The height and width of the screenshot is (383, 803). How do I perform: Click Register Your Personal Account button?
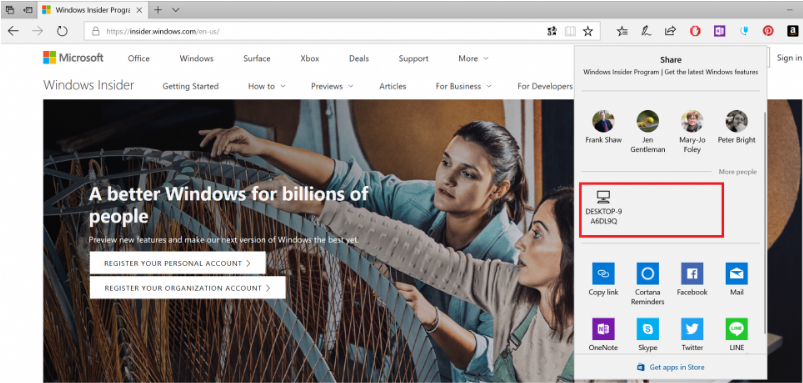(x=178, y=263)
